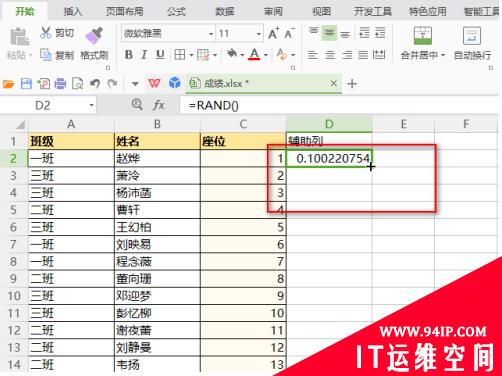Image resolution: width=502 pixels, height=376 pixels.
Task: Save the workbook with disk icon
Action: pos(26,83)
